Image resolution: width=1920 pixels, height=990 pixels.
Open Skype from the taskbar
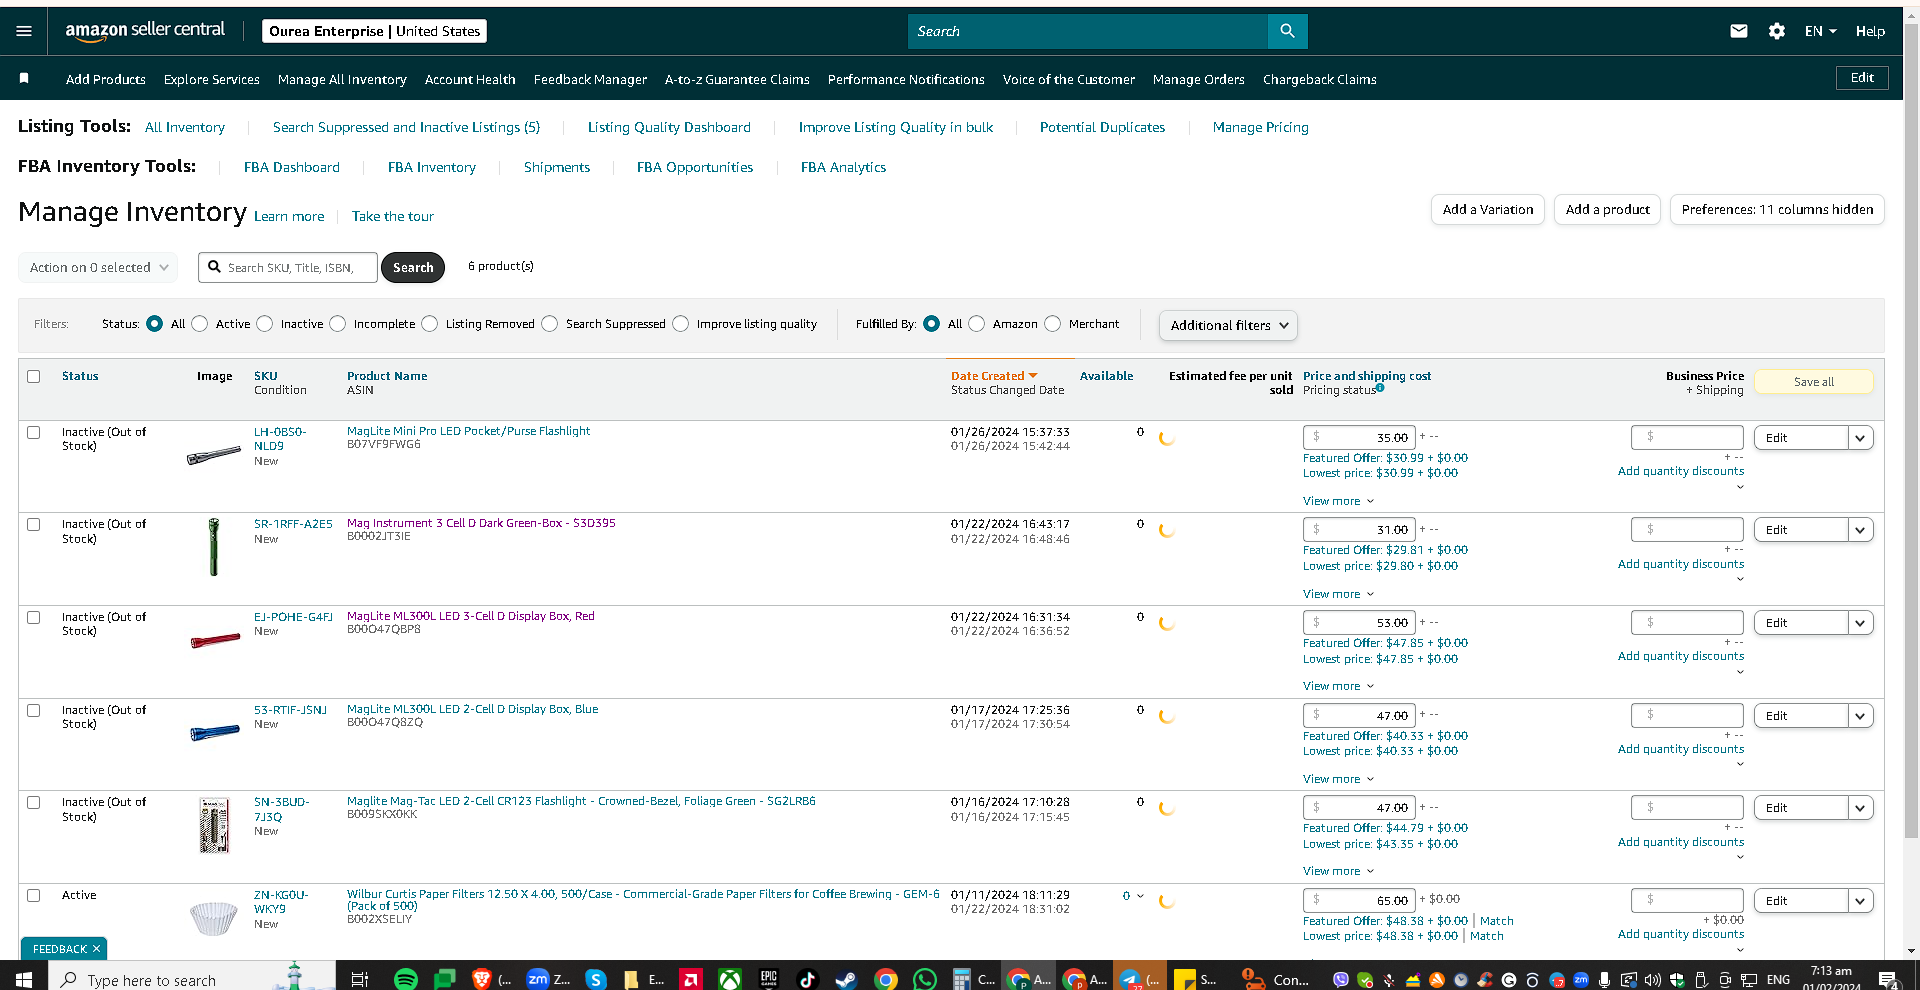click(x=596, y=979)
